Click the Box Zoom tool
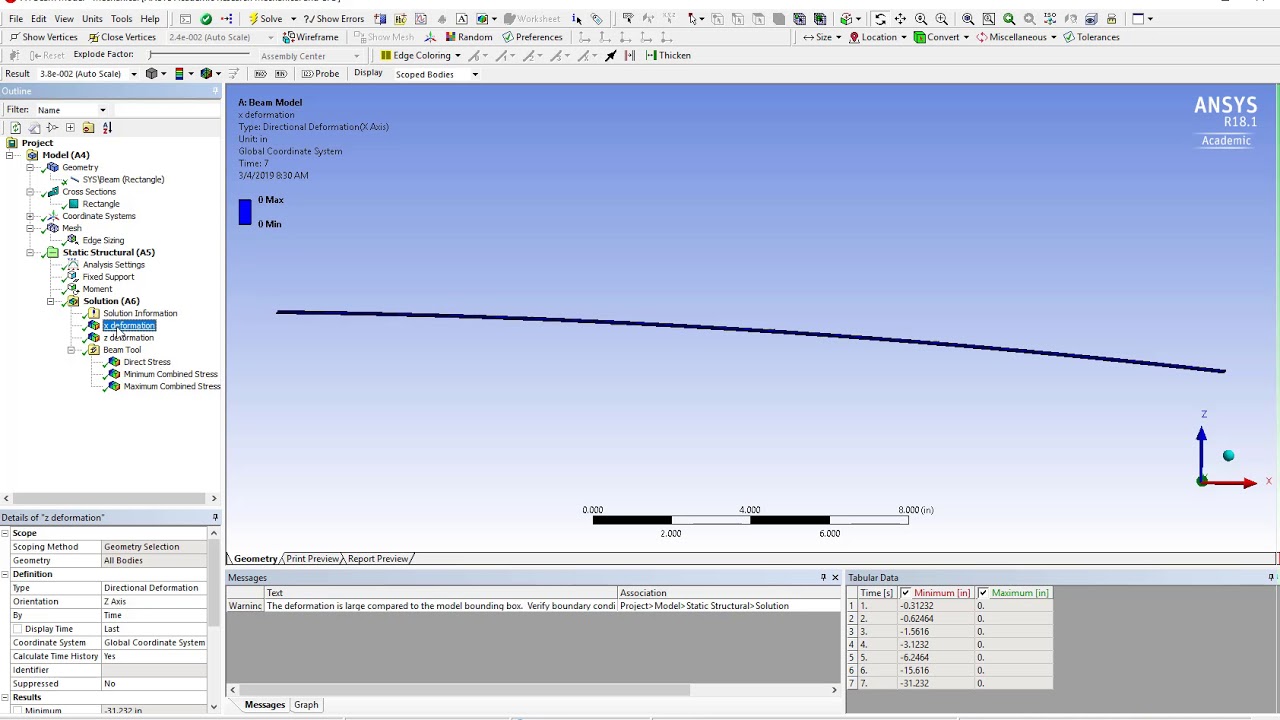Screen dimensions: 1280x720 [941, 18]
